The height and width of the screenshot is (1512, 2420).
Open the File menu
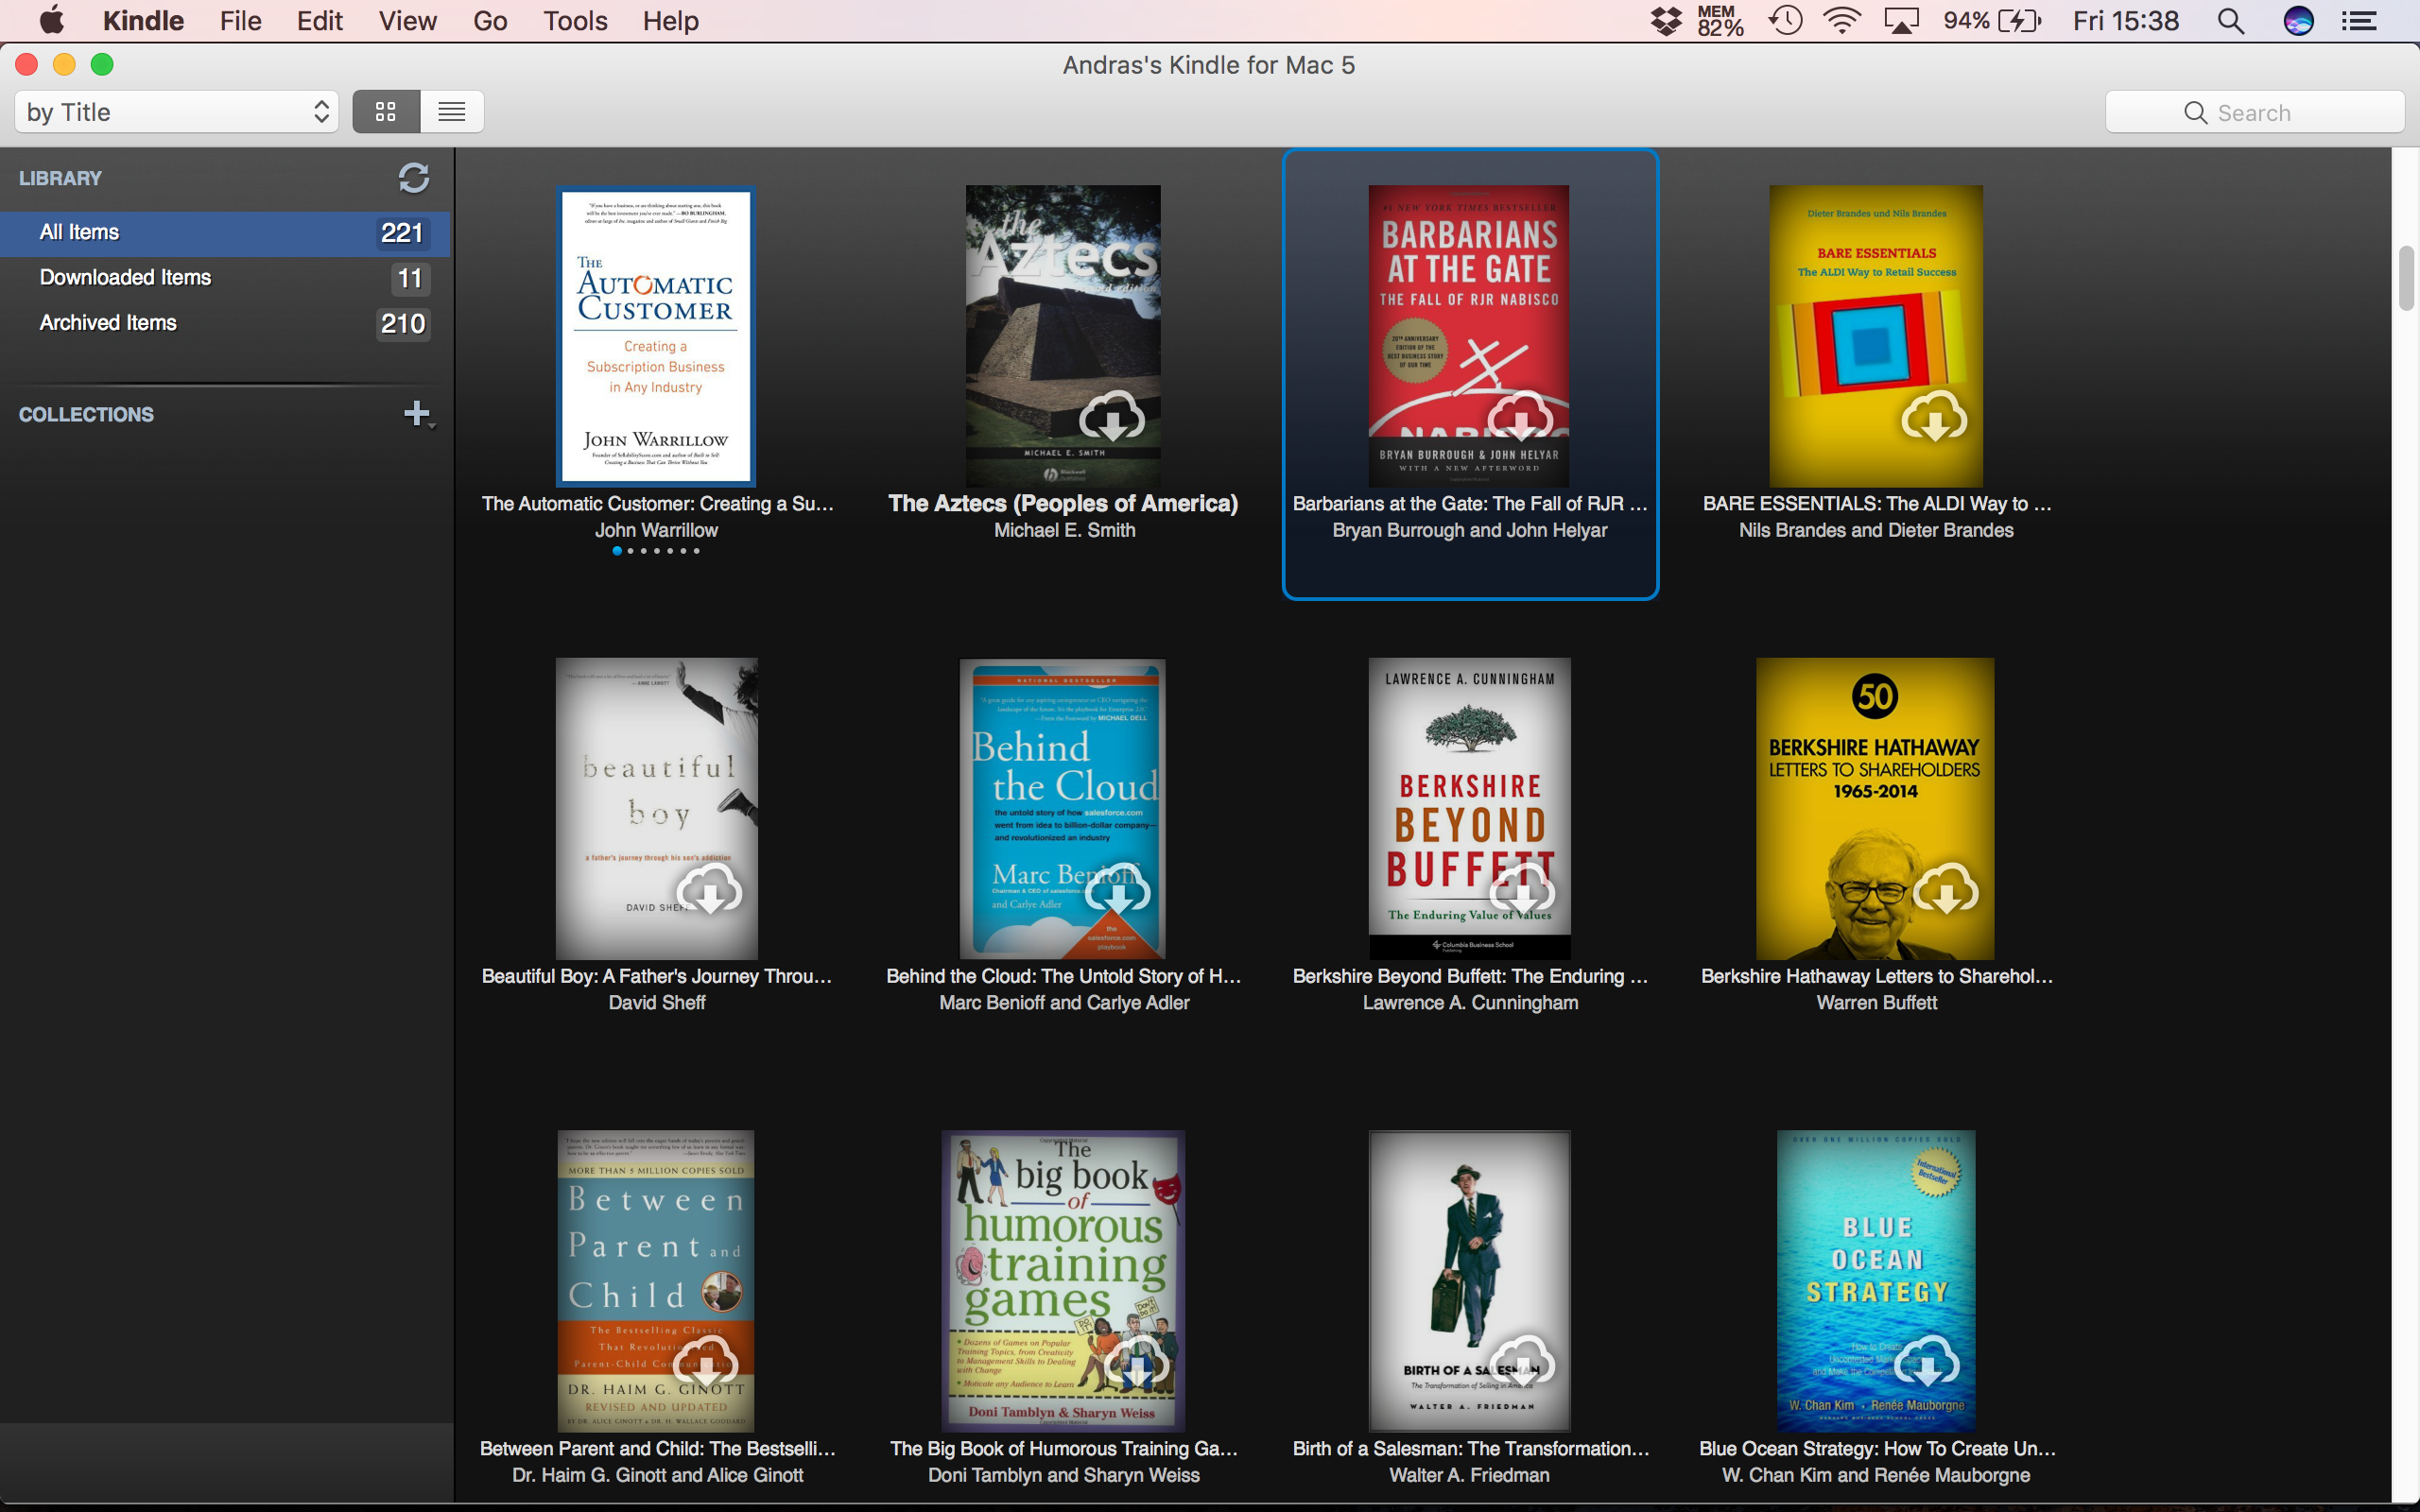coord(240,21)
